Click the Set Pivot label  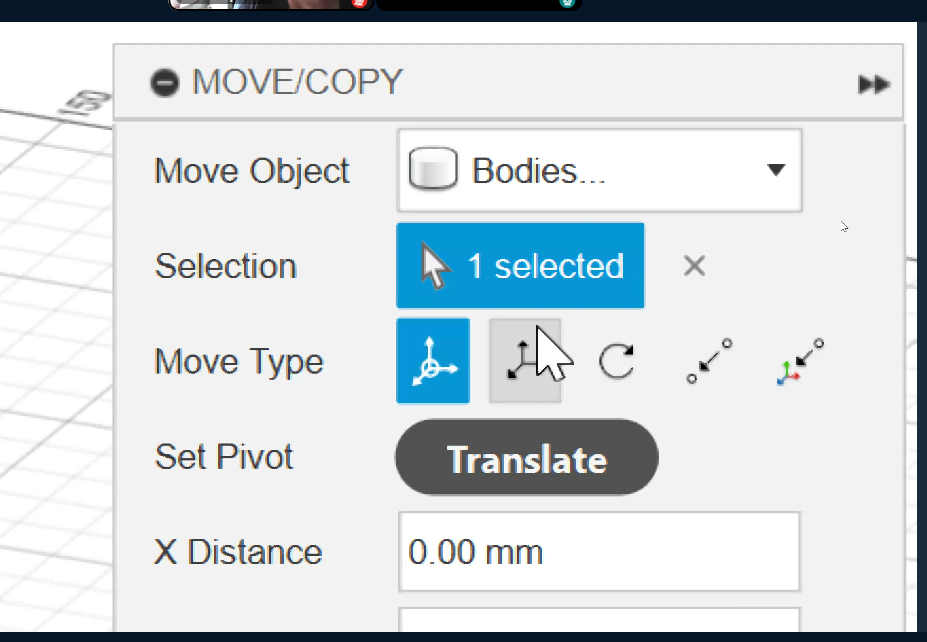[x=224, y=457]
